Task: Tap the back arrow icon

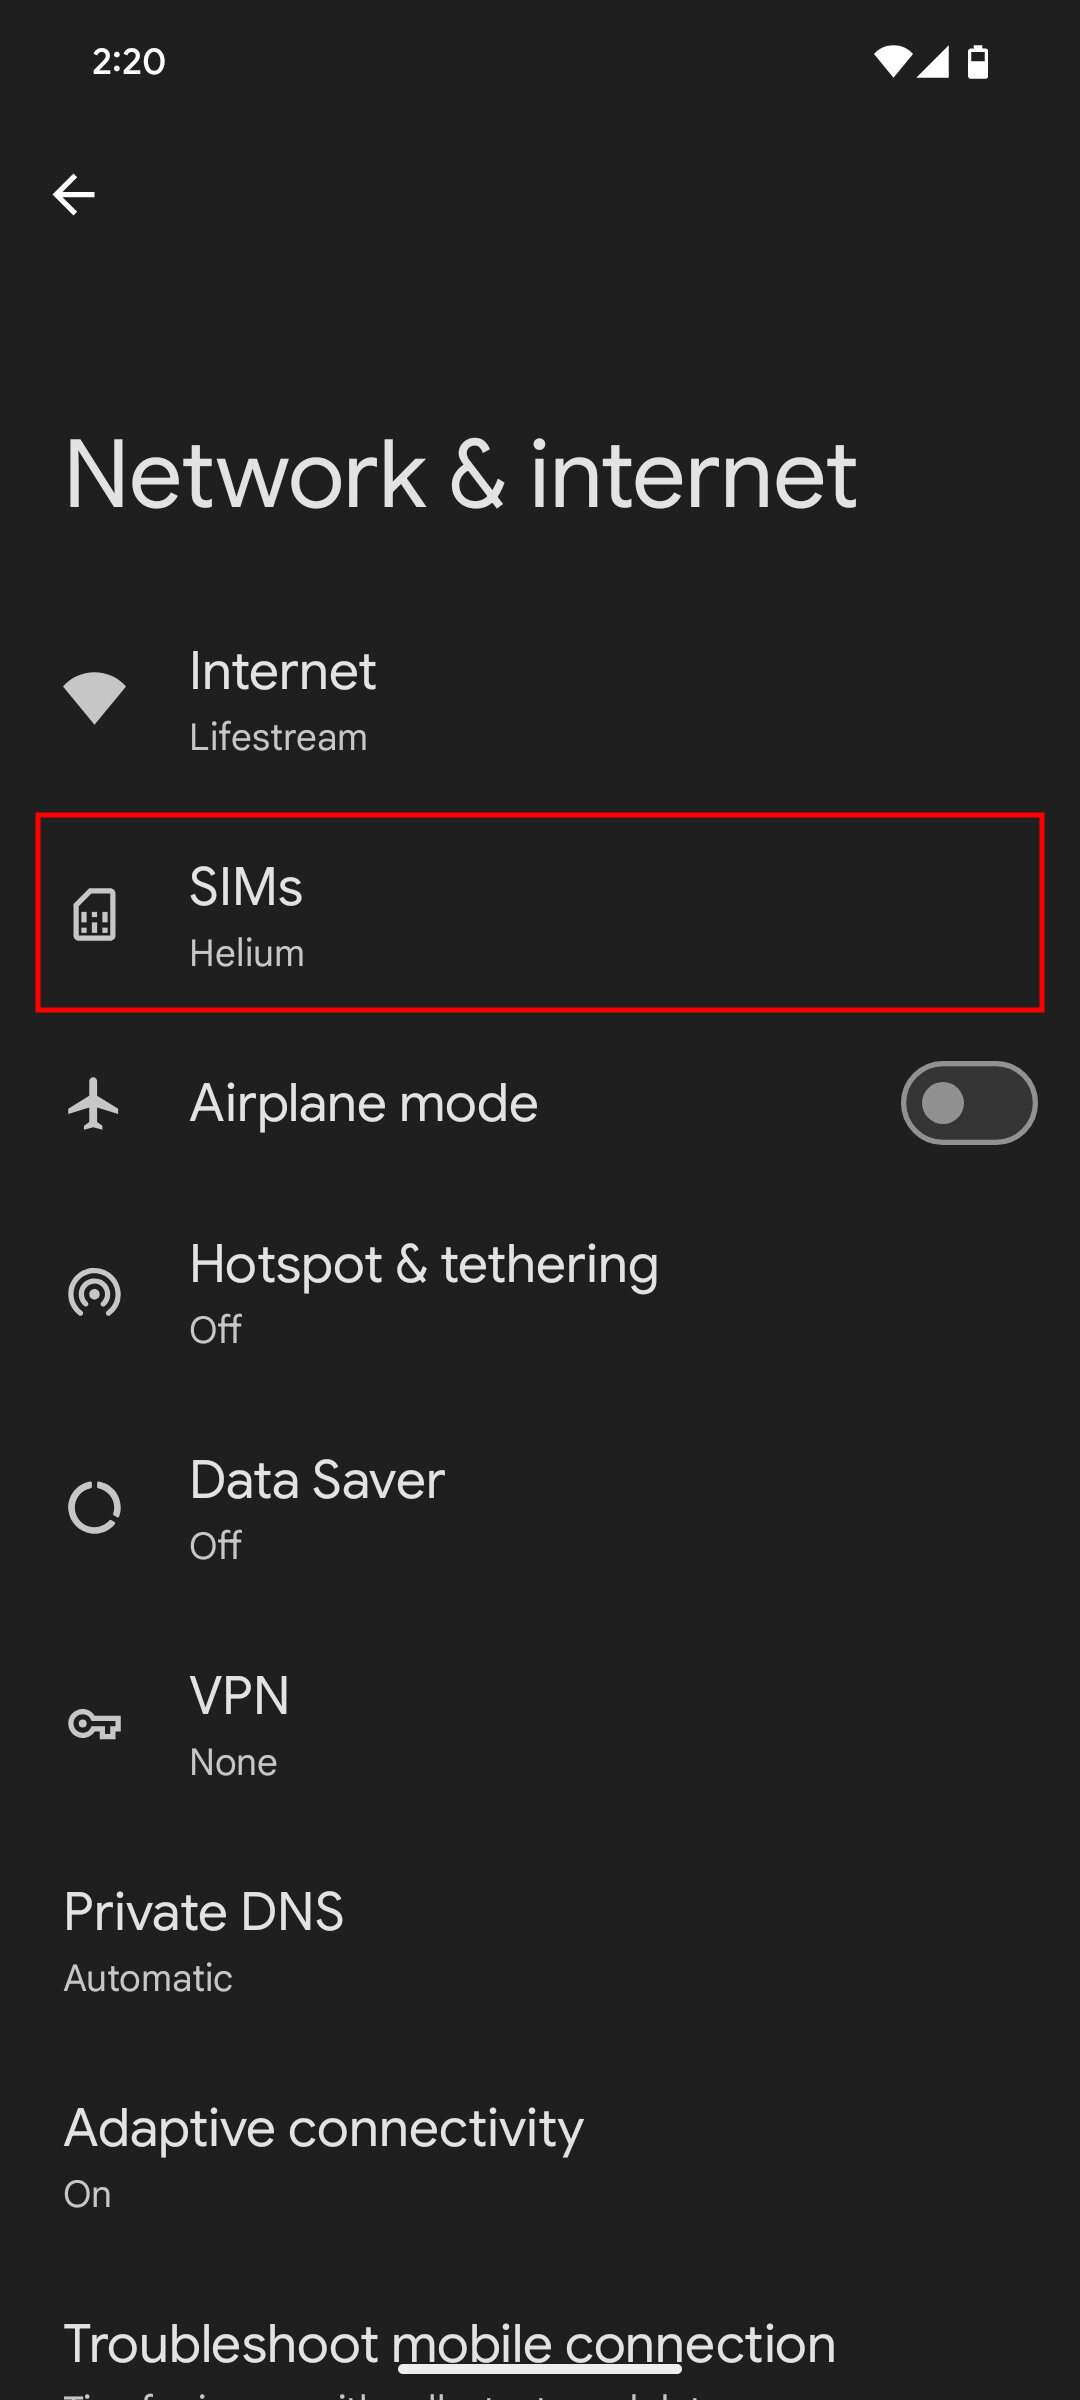Action: (x=74, y=194)
